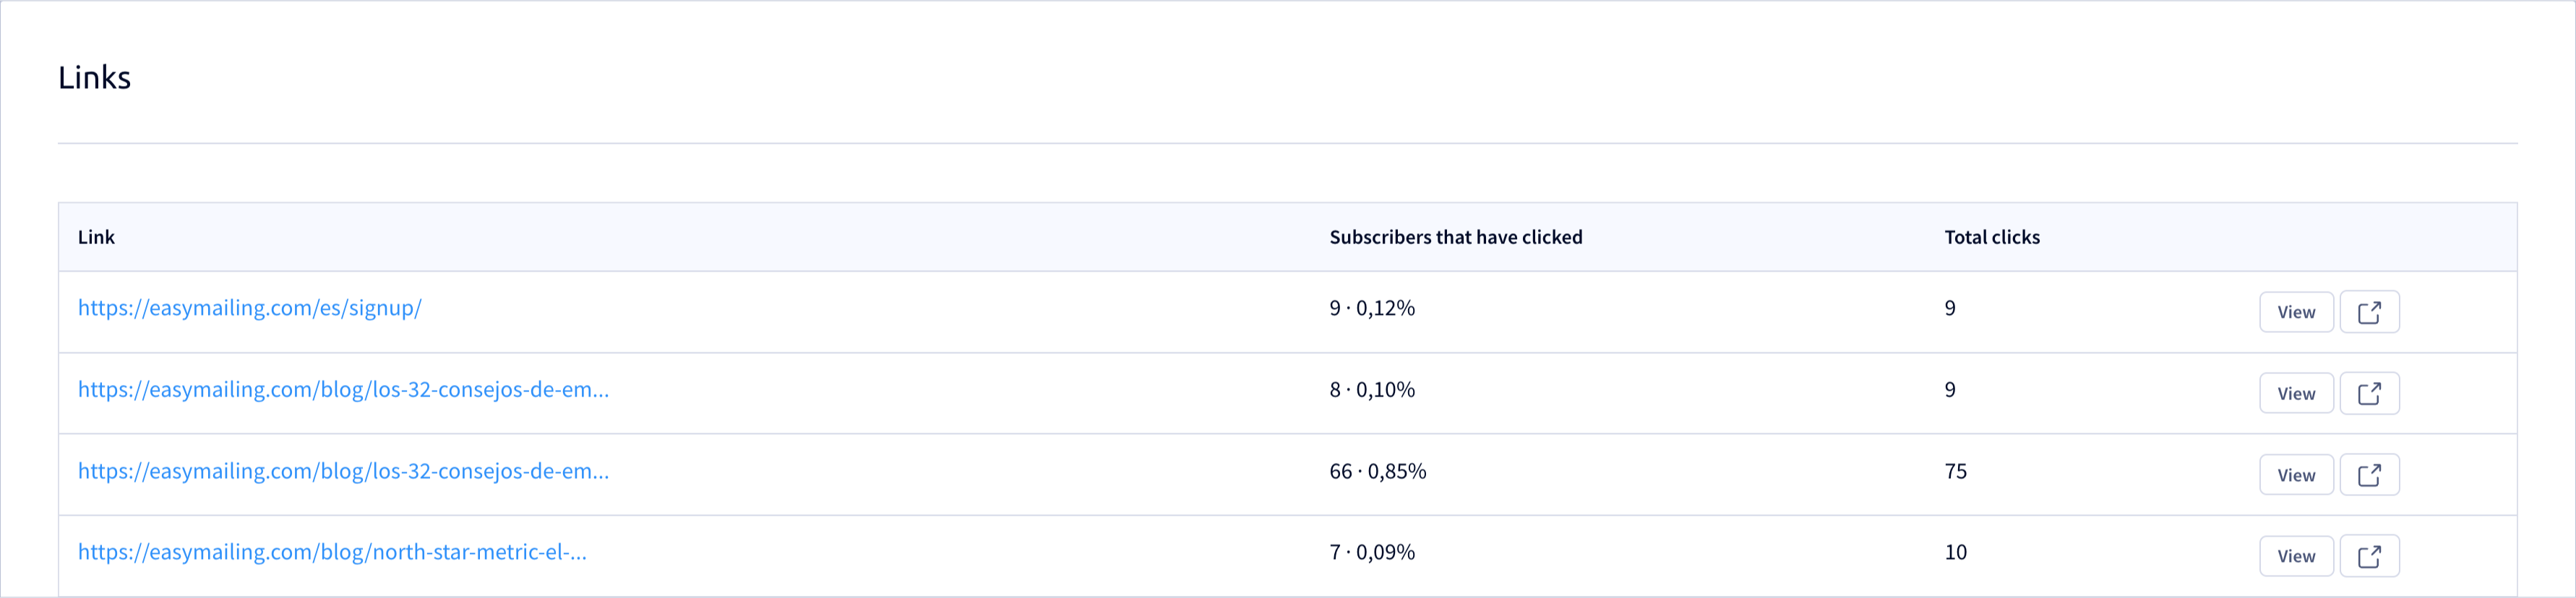Click Subscribers that have clicked column header
Image resolution: width=2576 pixels, height=598 pixels.
point(1455,237)
